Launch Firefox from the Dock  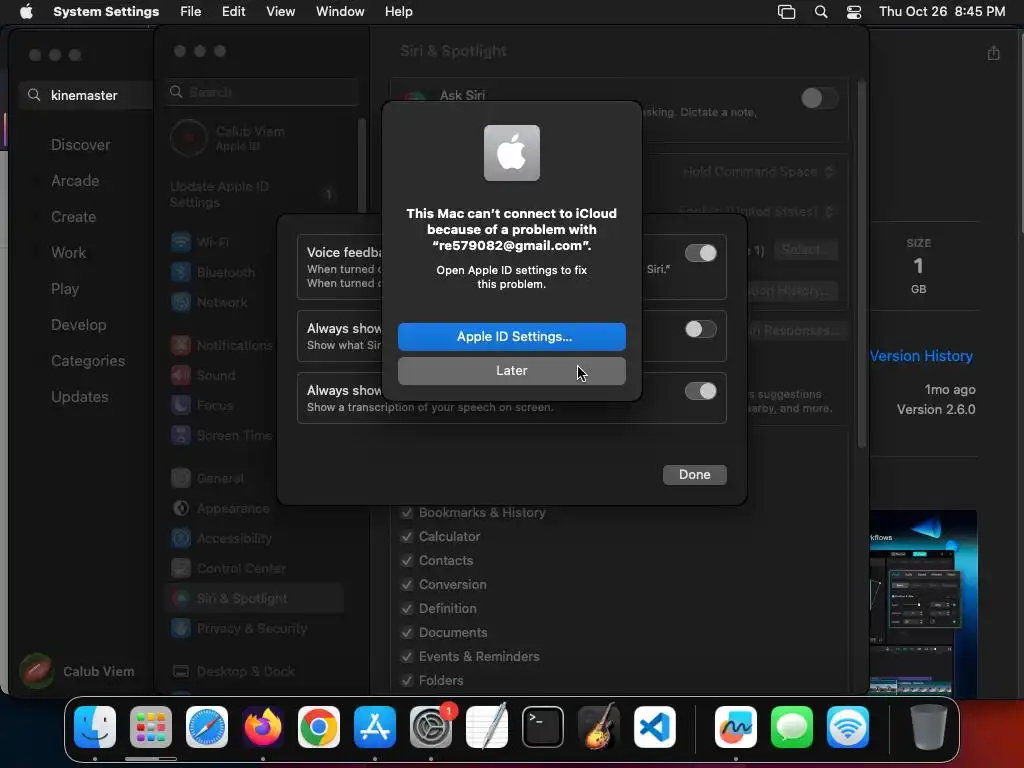click(263, 727)
